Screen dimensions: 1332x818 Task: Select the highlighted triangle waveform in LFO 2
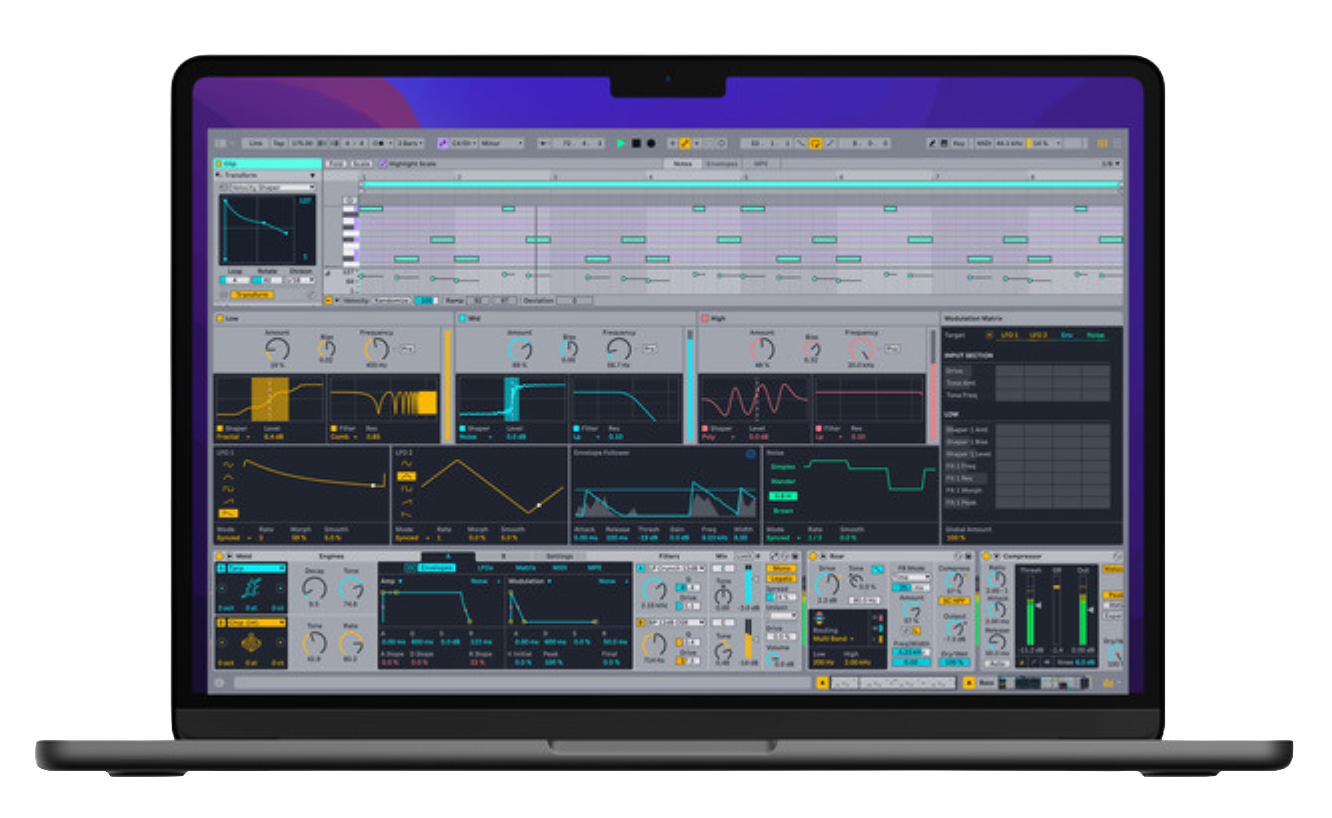tap(406, 476)
